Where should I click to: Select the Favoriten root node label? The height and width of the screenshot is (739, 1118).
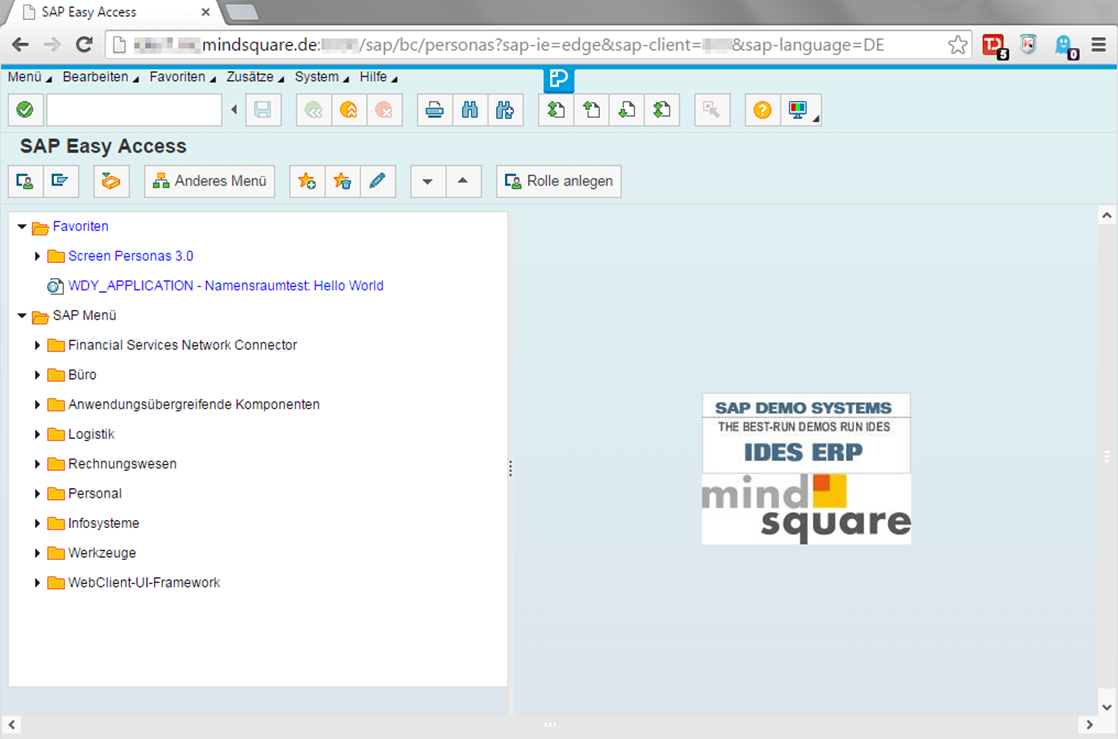click(81, 226)
